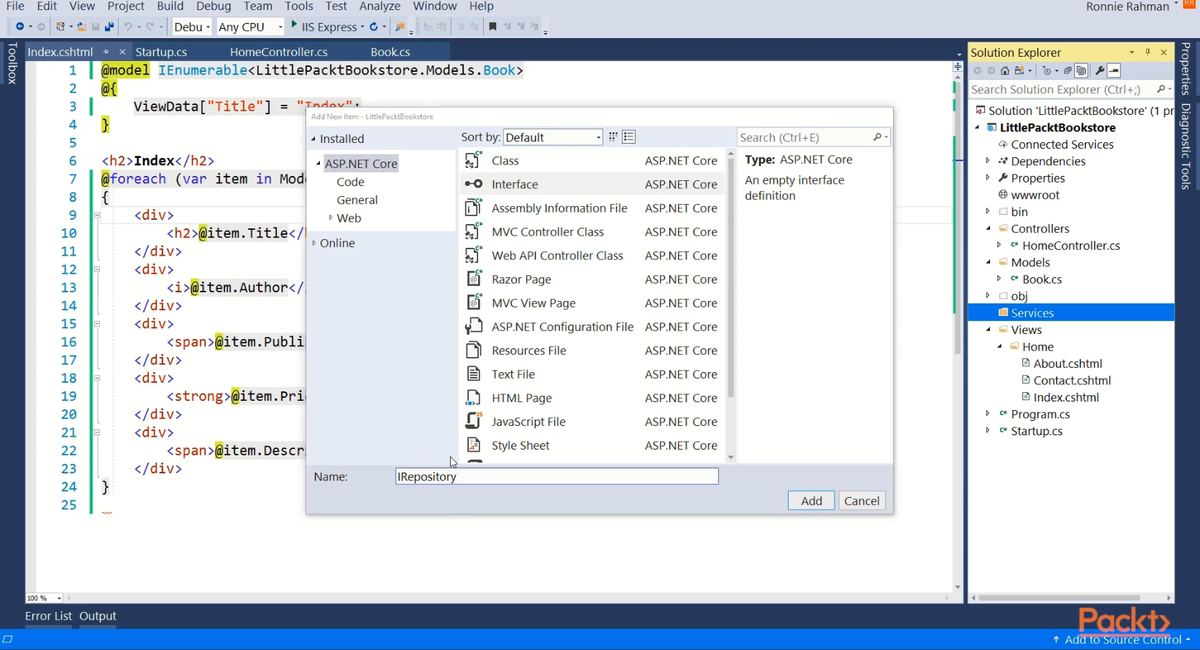Select the General category
Image resolution: width=1200 pixels, height=650 pixels.
click(357, 200)
